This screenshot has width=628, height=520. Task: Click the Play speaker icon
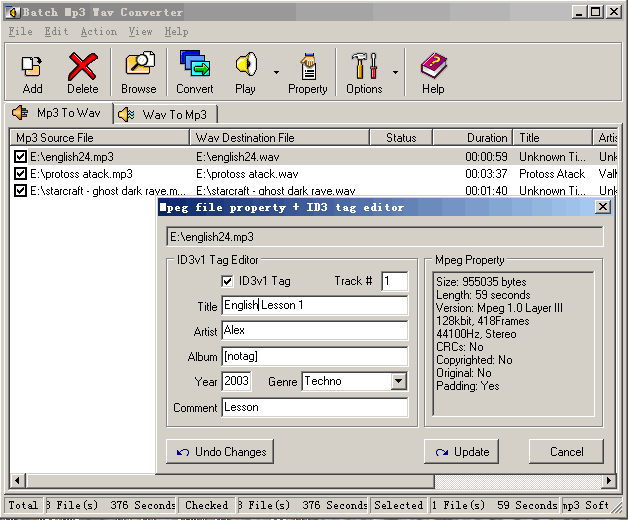246,64
